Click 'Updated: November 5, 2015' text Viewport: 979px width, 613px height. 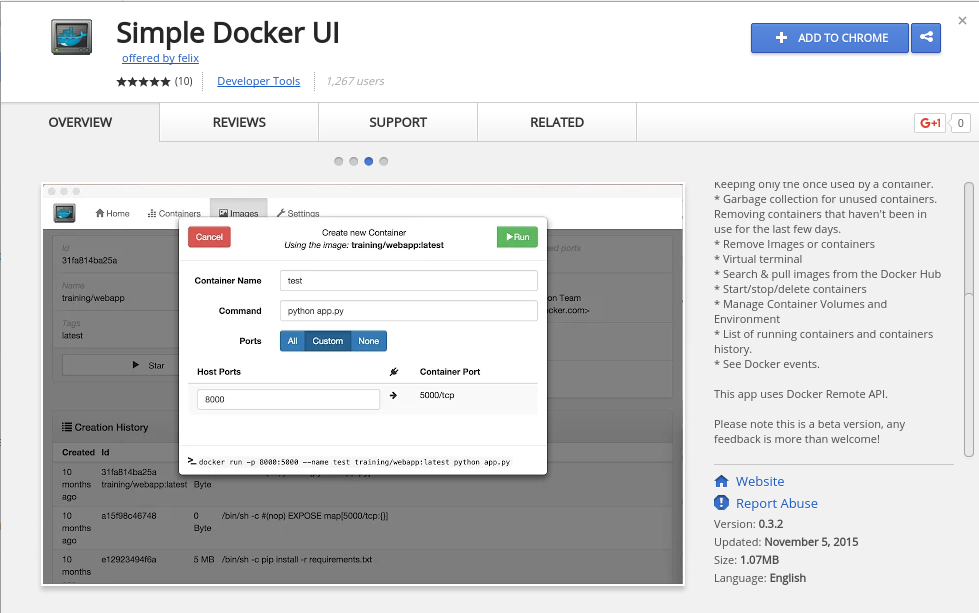[x=786, y=542]
